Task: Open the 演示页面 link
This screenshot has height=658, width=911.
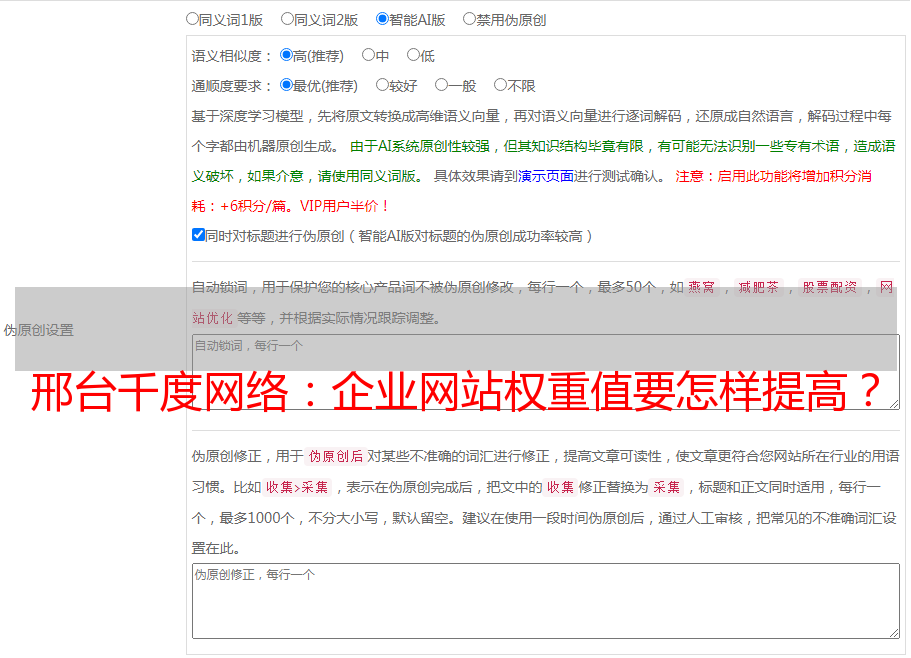Action: click(x=545, y=176)
